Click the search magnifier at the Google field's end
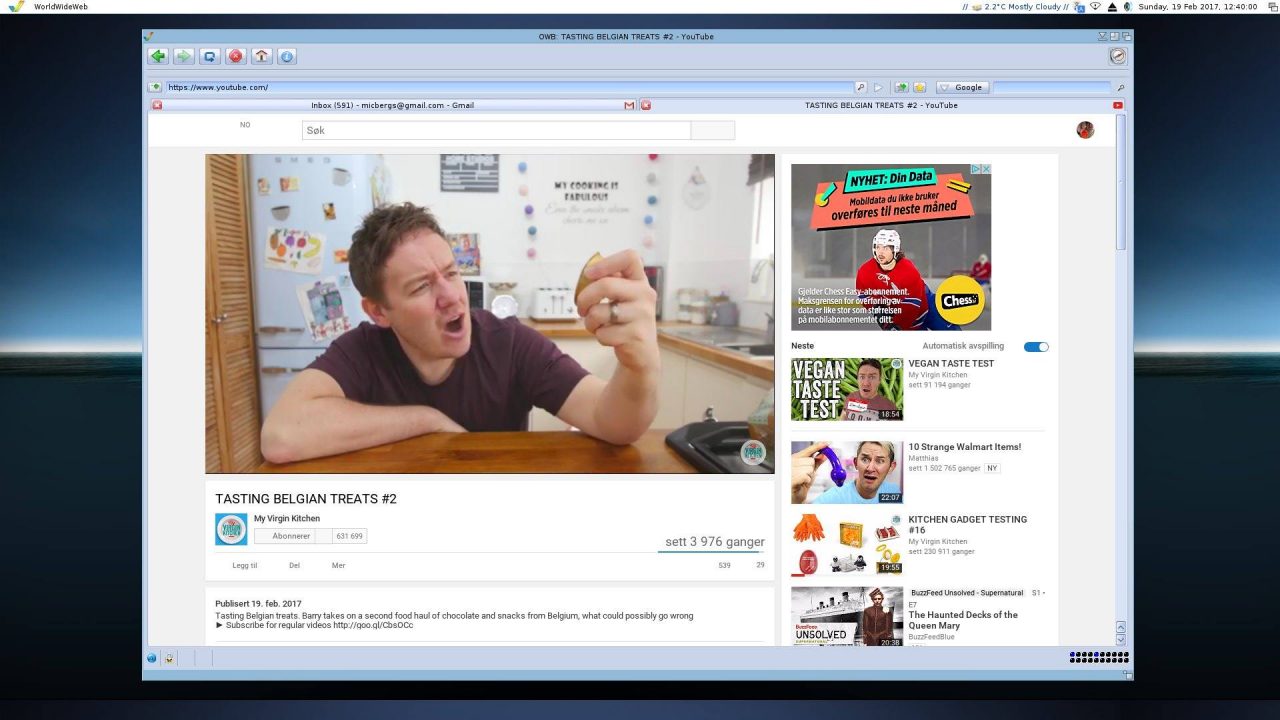 [x=1120, y=87]
